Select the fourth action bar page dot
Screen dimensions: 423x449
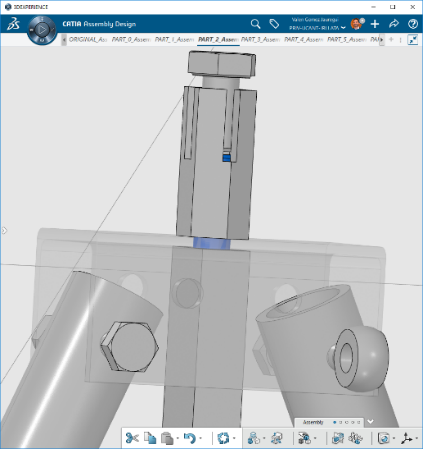353,422
